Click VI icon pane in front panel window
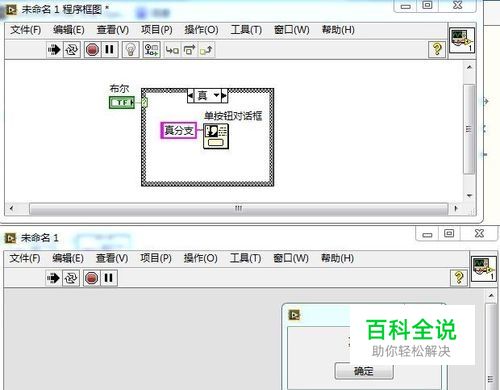The image size is (500, 390). click(x=484, y=269)
